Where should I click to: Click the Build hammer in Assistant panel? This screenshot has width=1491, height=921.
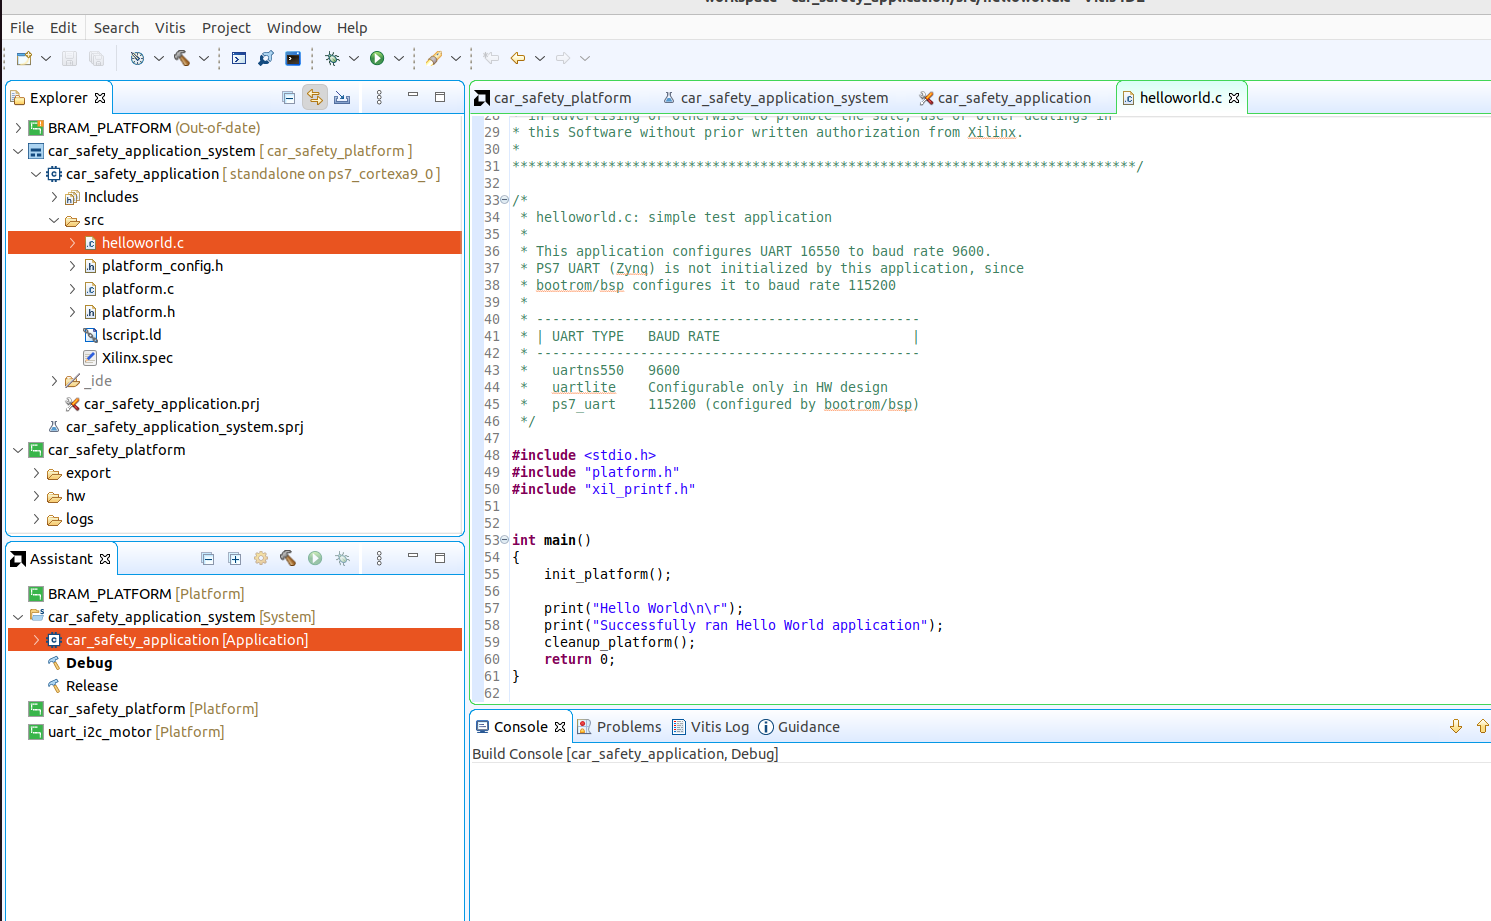(x=288, y=558)
